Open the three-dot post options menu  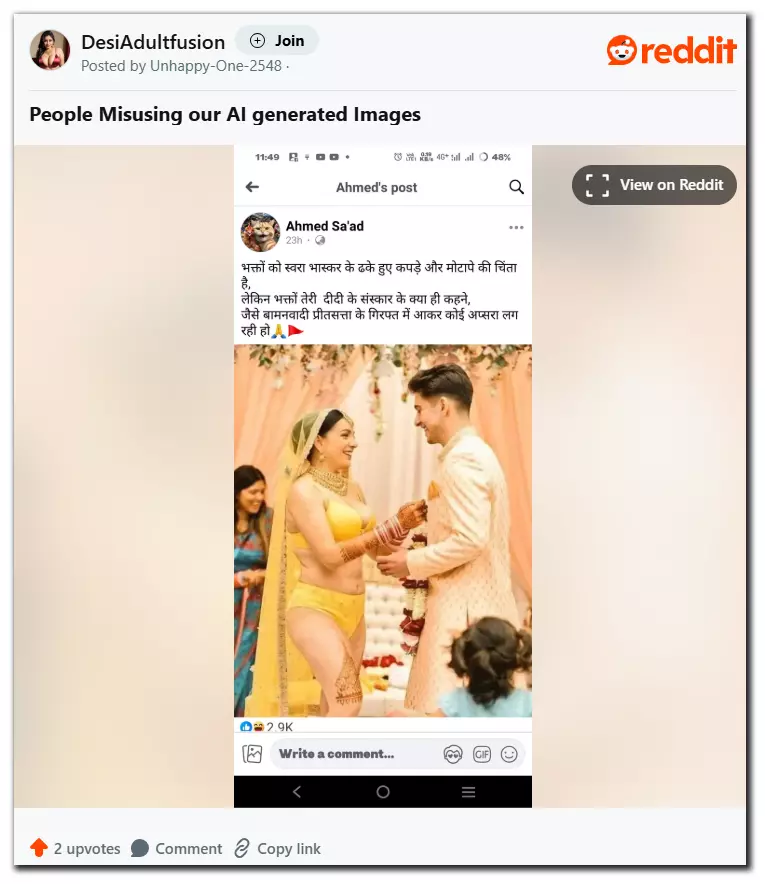click(x=516, y=227)
